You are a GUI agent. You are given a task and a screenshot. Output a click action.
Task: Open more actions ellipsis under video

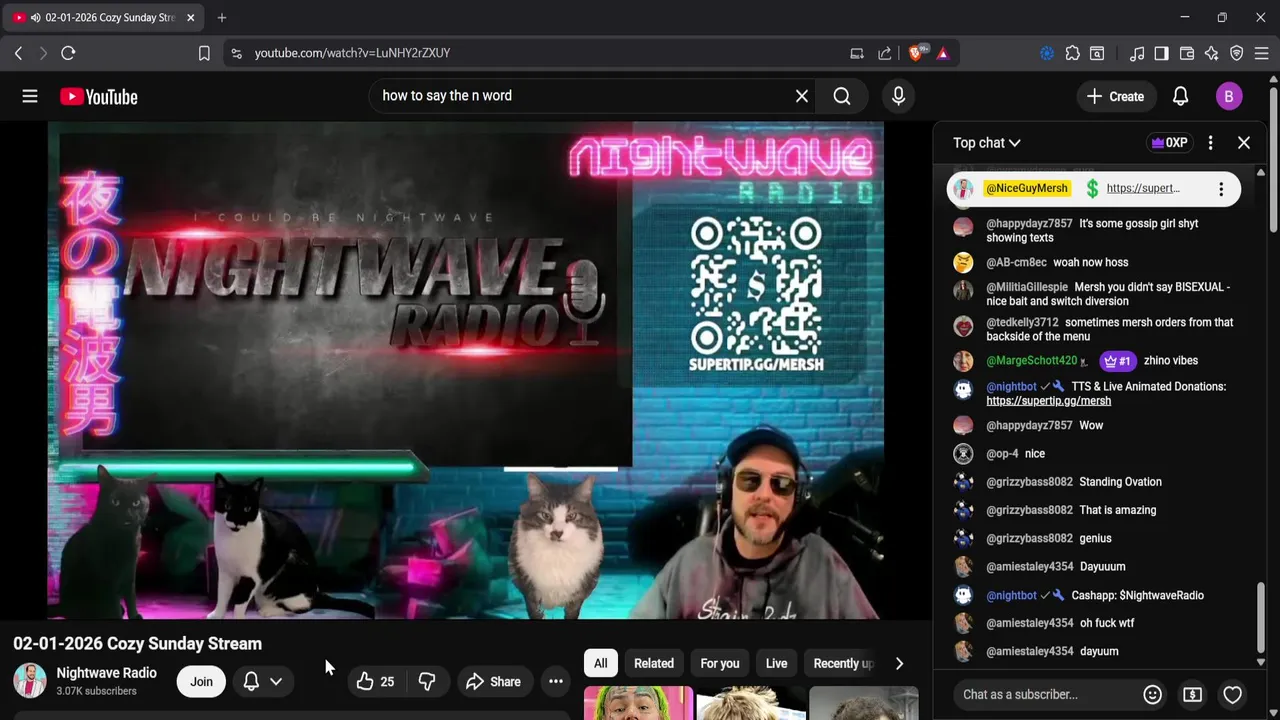[x=556, y=682]
